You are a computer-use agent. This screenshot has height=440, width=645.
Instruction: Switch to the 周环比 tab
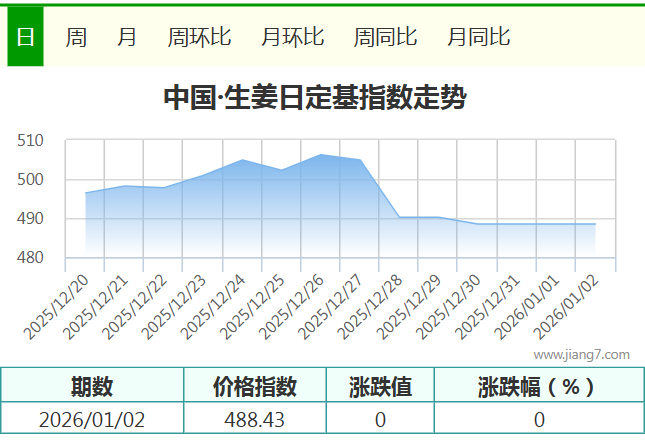199,38
